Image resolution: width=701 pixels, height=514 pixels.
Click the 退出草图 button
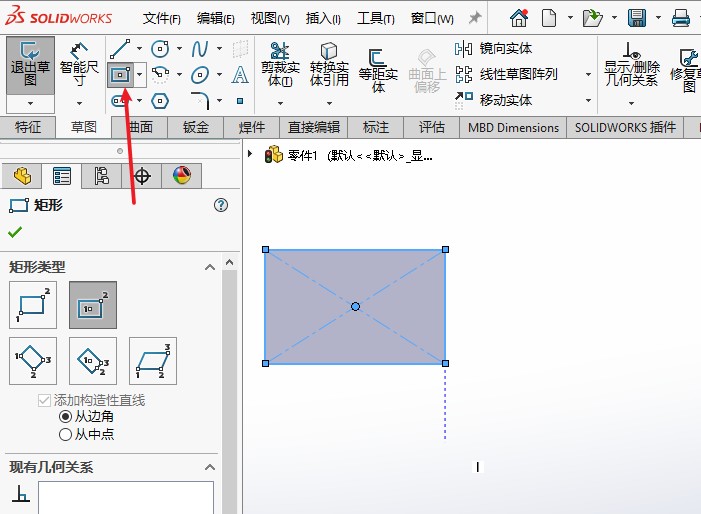tap(30, 66)
